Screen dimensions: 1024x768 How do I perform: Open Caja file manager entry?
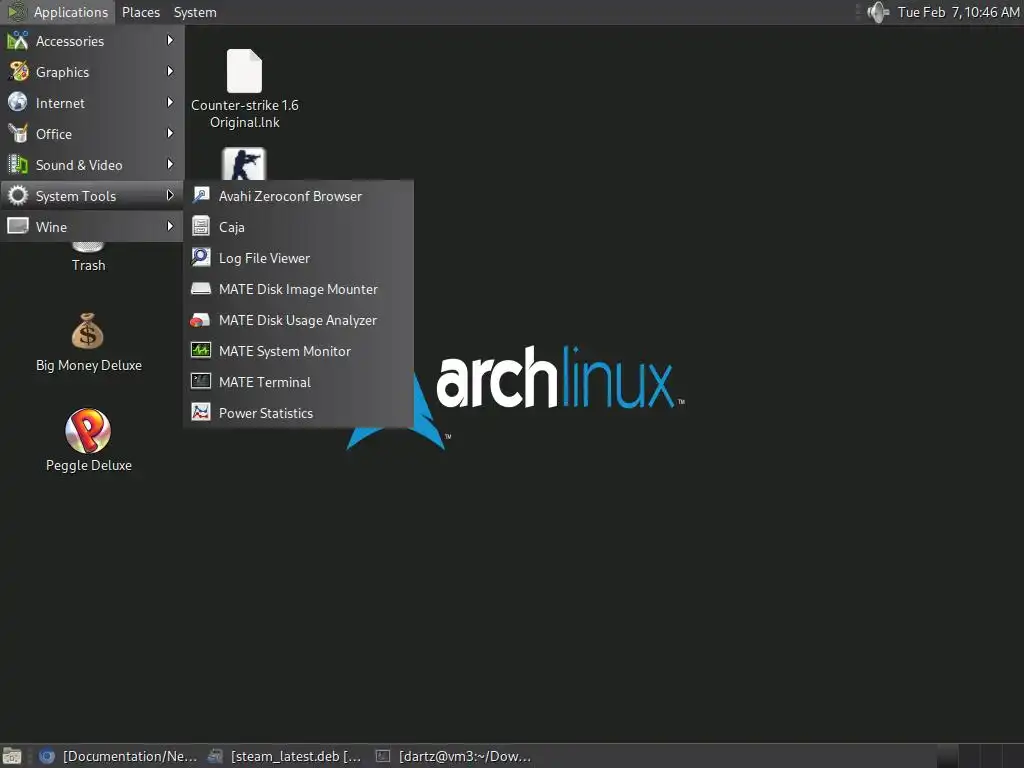(x=299, y=227)
